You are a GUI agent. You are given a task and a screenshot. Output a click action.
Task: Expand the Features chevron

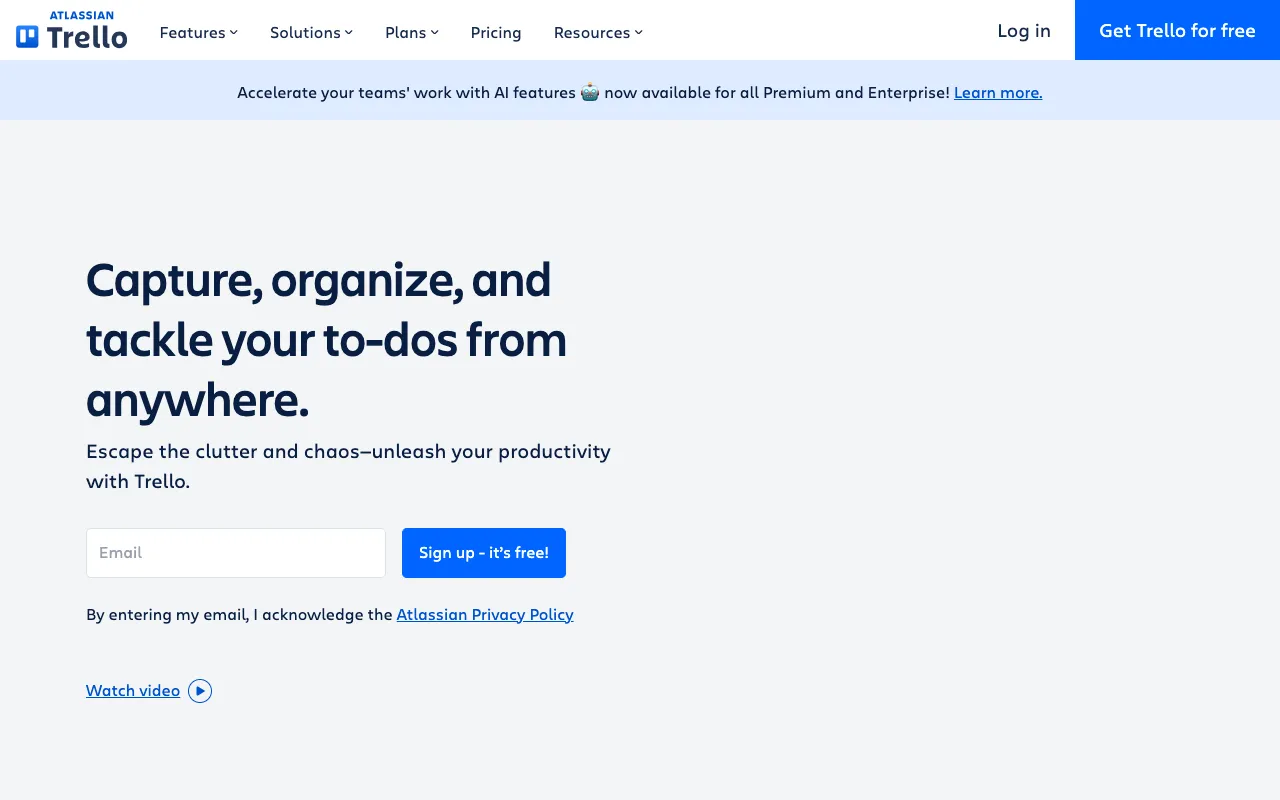coord(234,32)
